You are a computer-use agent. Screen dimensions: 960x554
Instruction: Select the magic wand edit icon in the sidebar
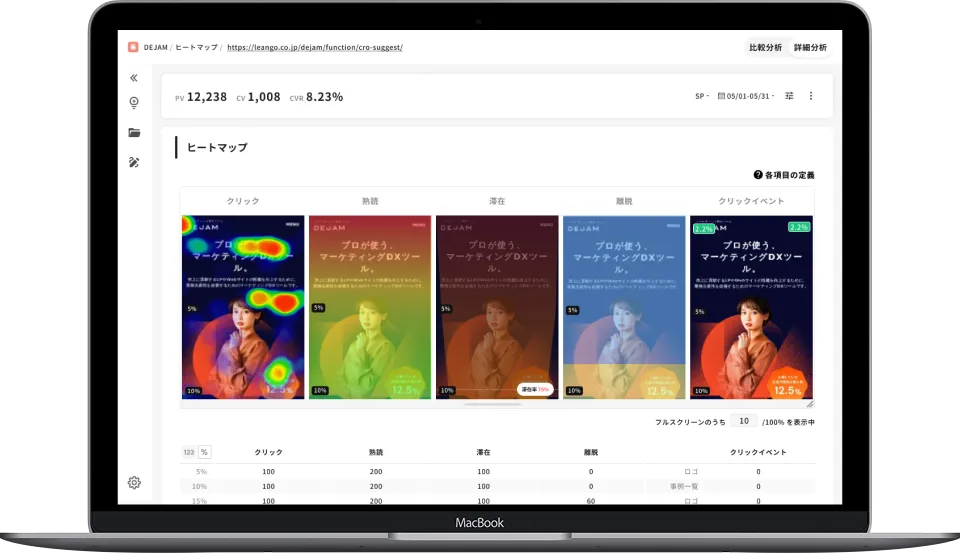pyautogui.click(x=134, y=162)
